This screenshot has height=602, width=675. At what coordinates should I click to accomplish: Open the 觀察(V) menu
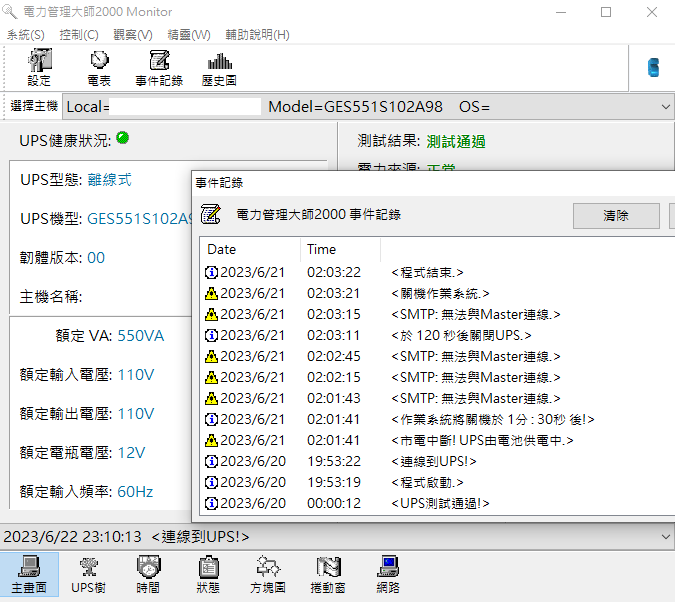(133, 35)
